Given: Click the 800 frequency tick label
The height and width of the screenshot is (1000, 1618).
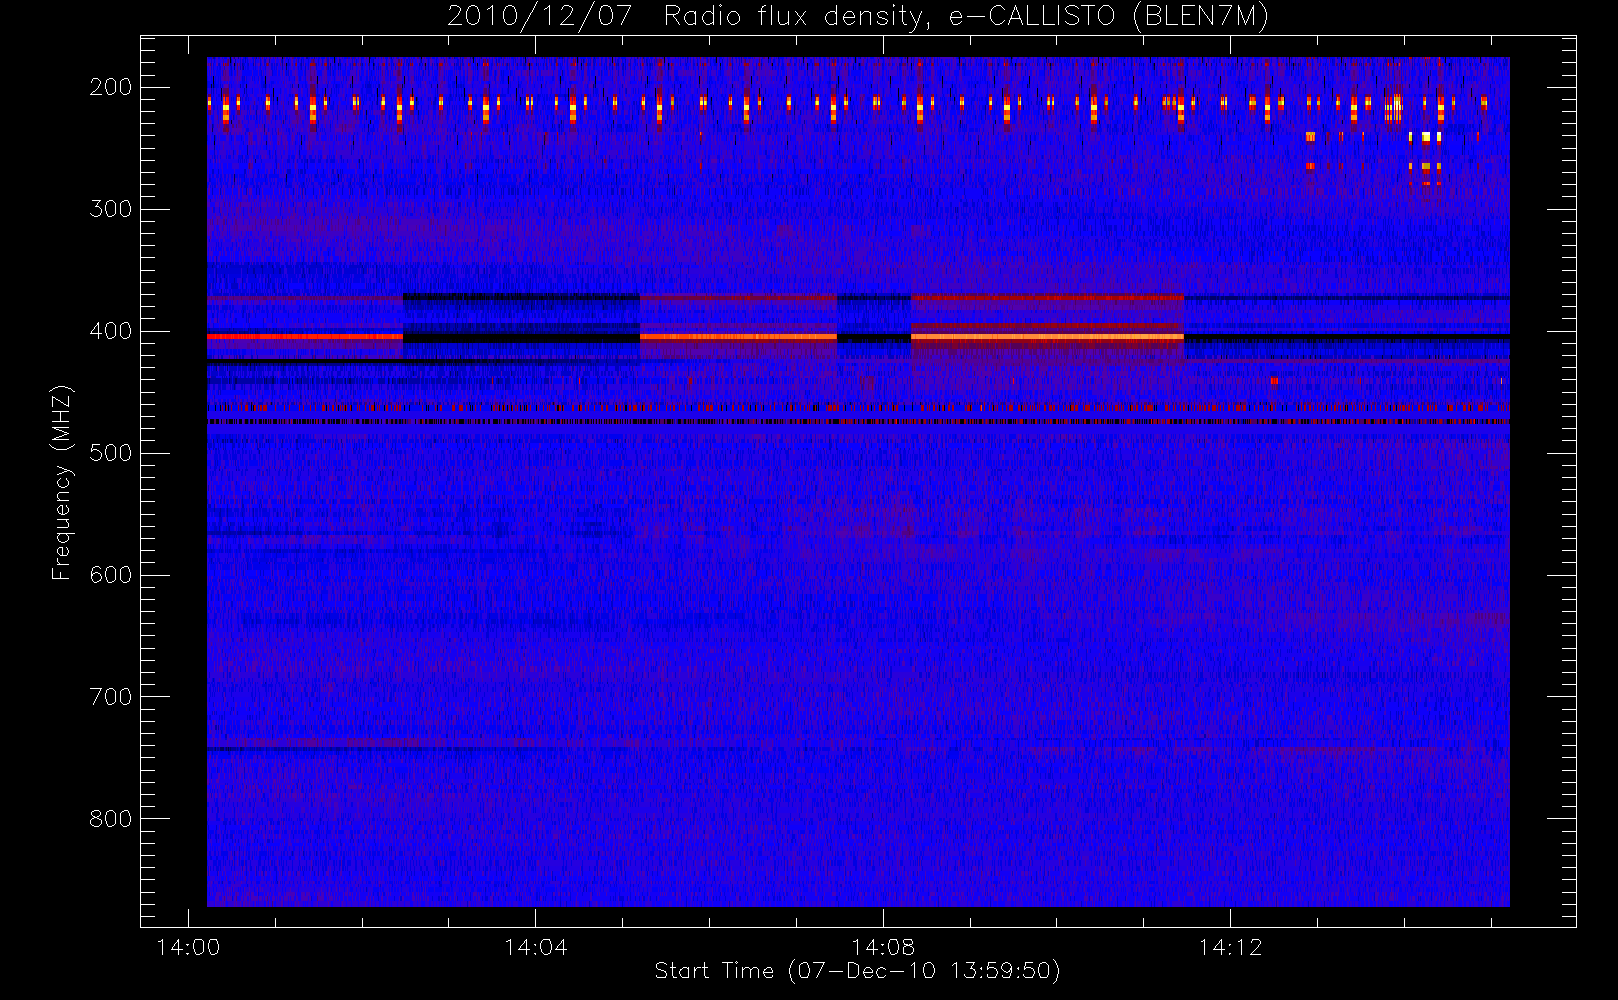Looking at the screenshot, I should coord(111,819).
